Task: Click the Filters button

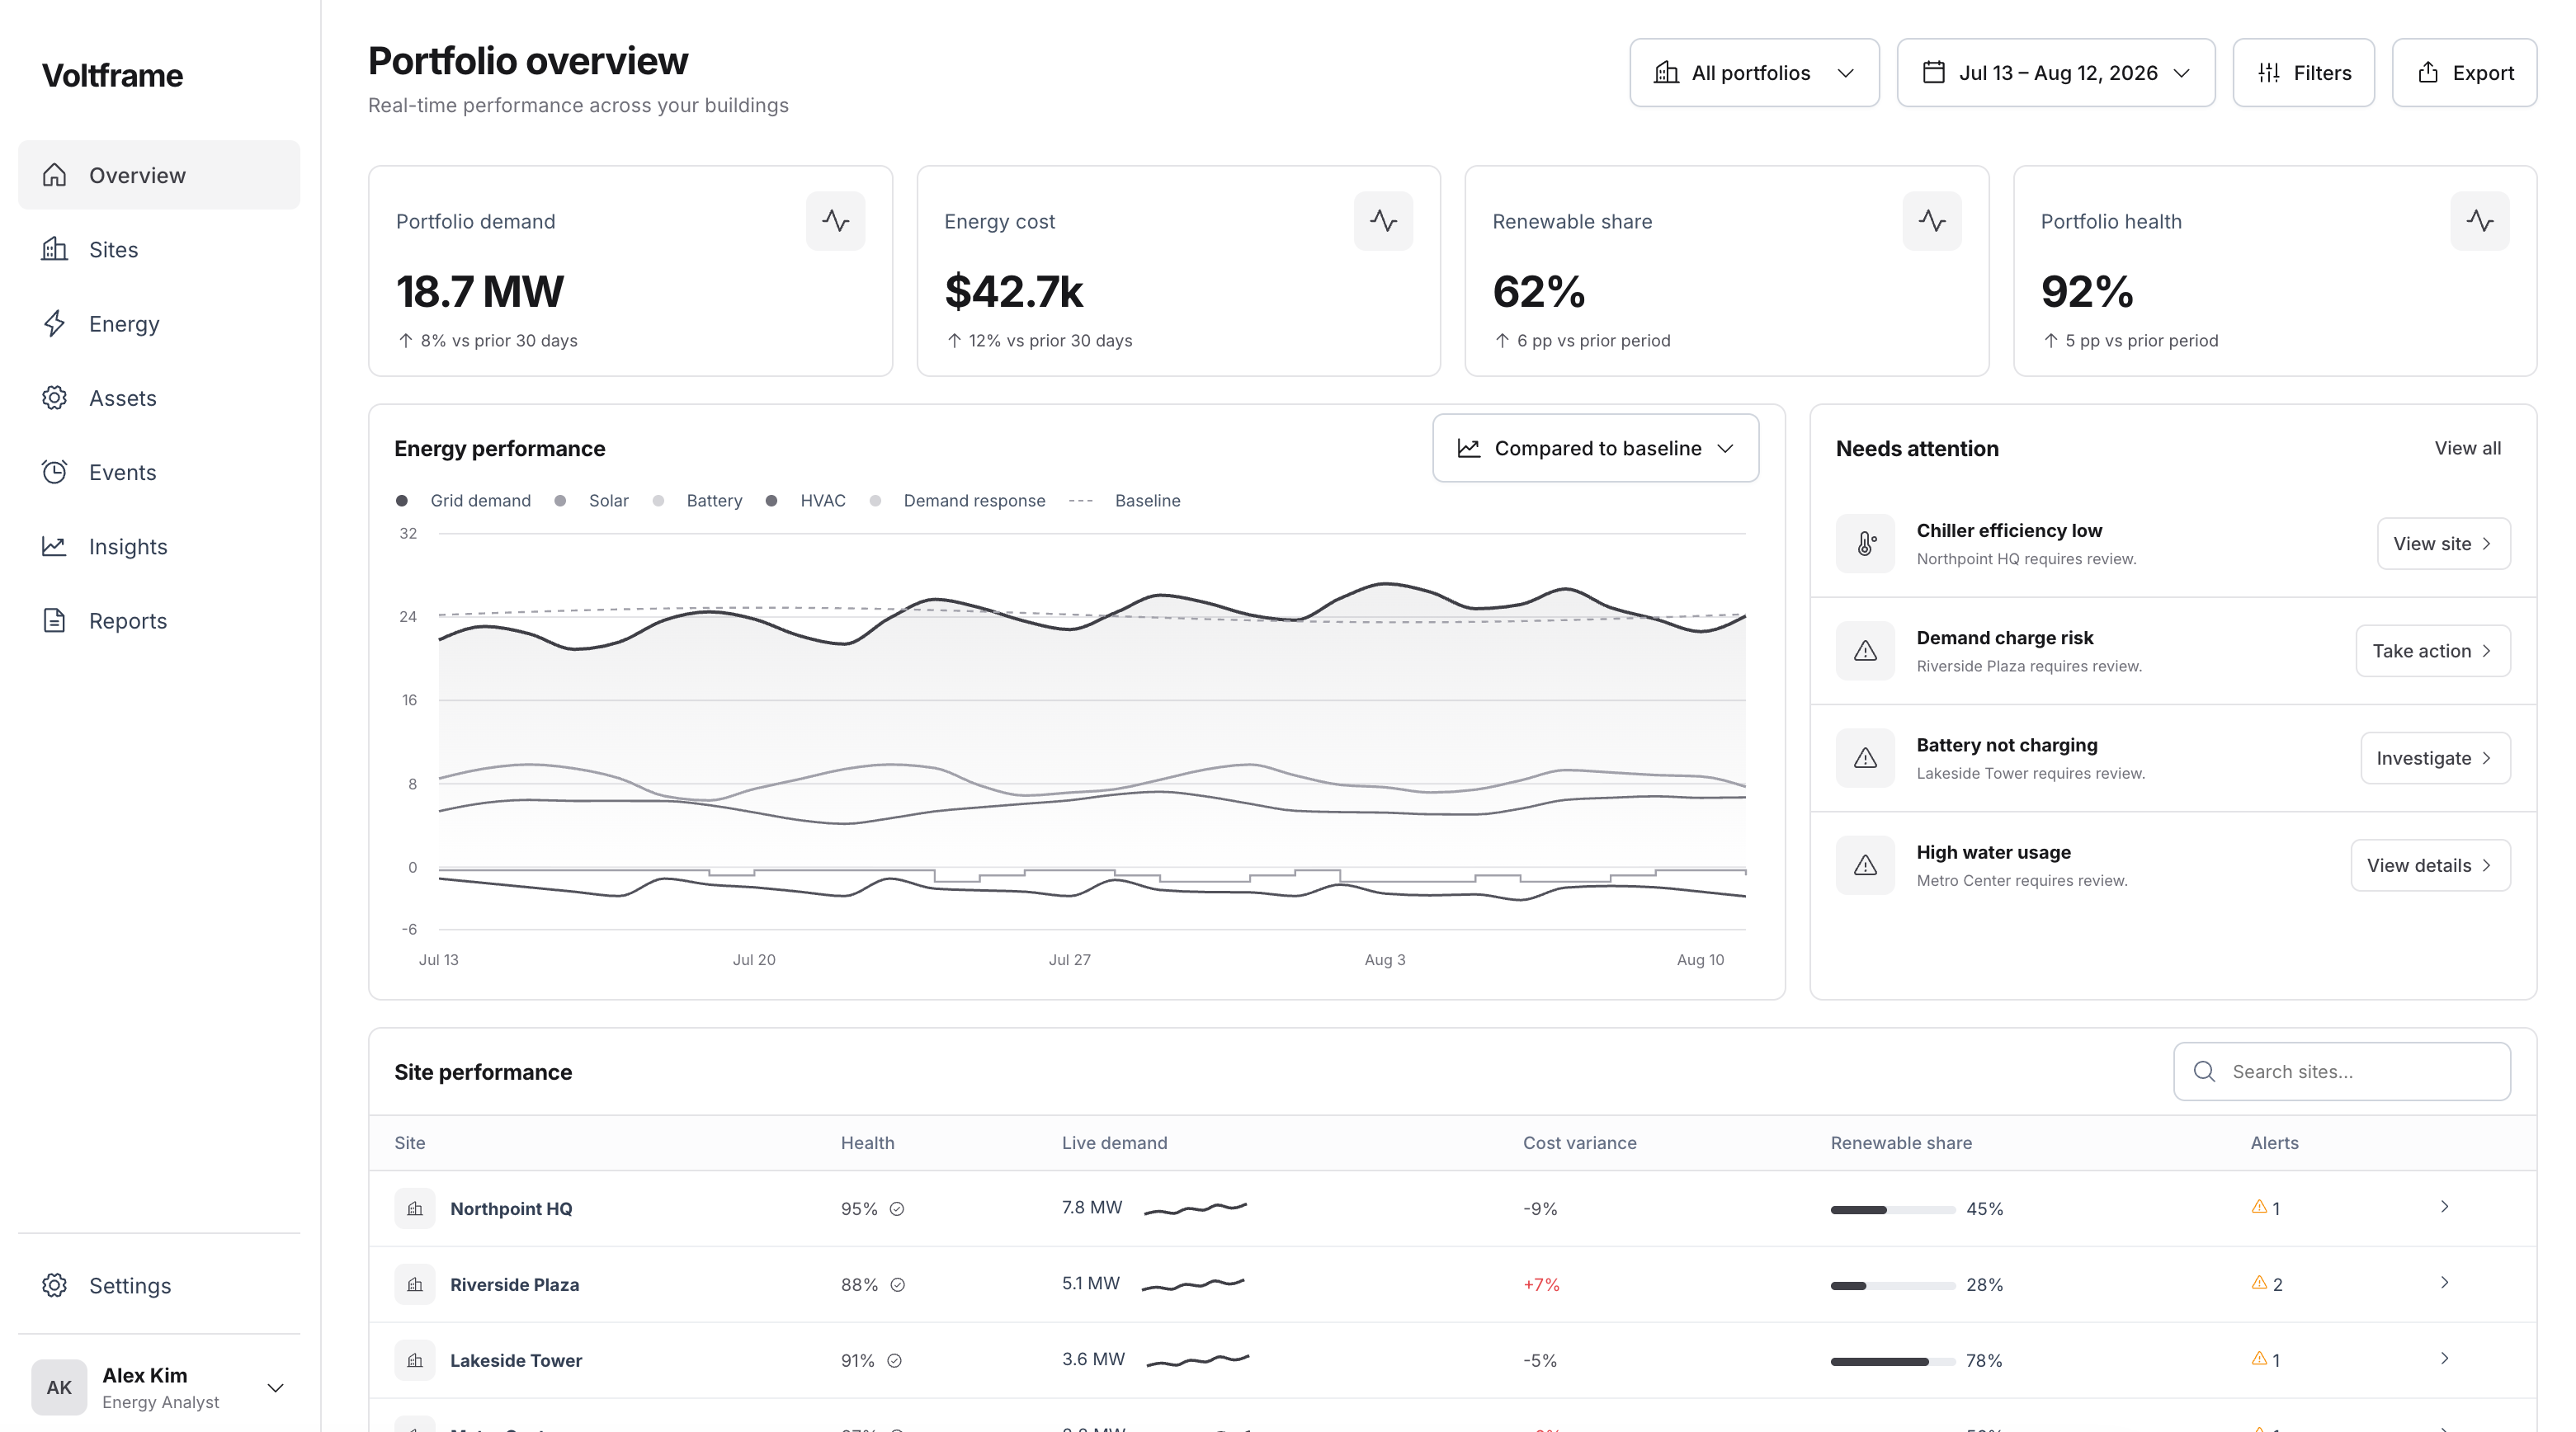Action: [x=2303, y=73]
